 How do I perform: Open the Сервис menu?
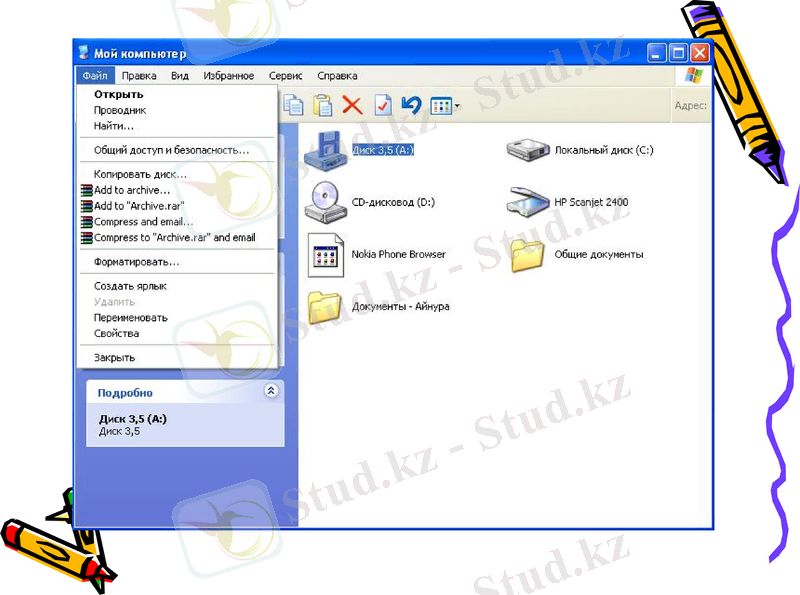(286, 76)
